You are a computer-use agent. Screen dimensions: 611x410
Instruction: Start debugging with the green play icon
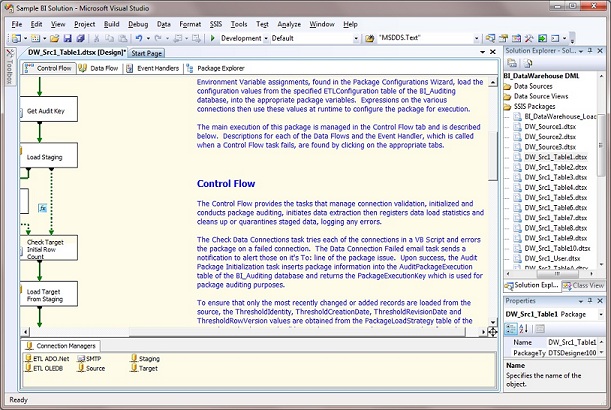[x=213, y=38]
